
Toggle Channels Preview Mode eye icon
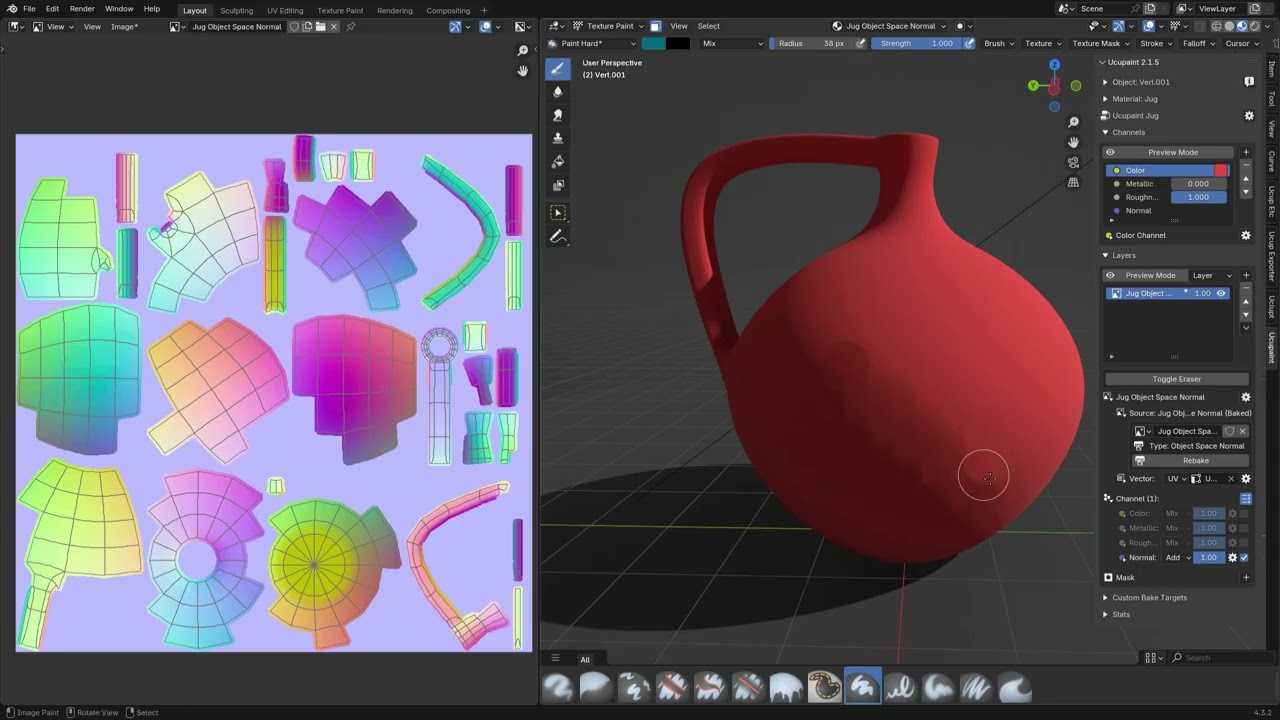(1110, 152)
